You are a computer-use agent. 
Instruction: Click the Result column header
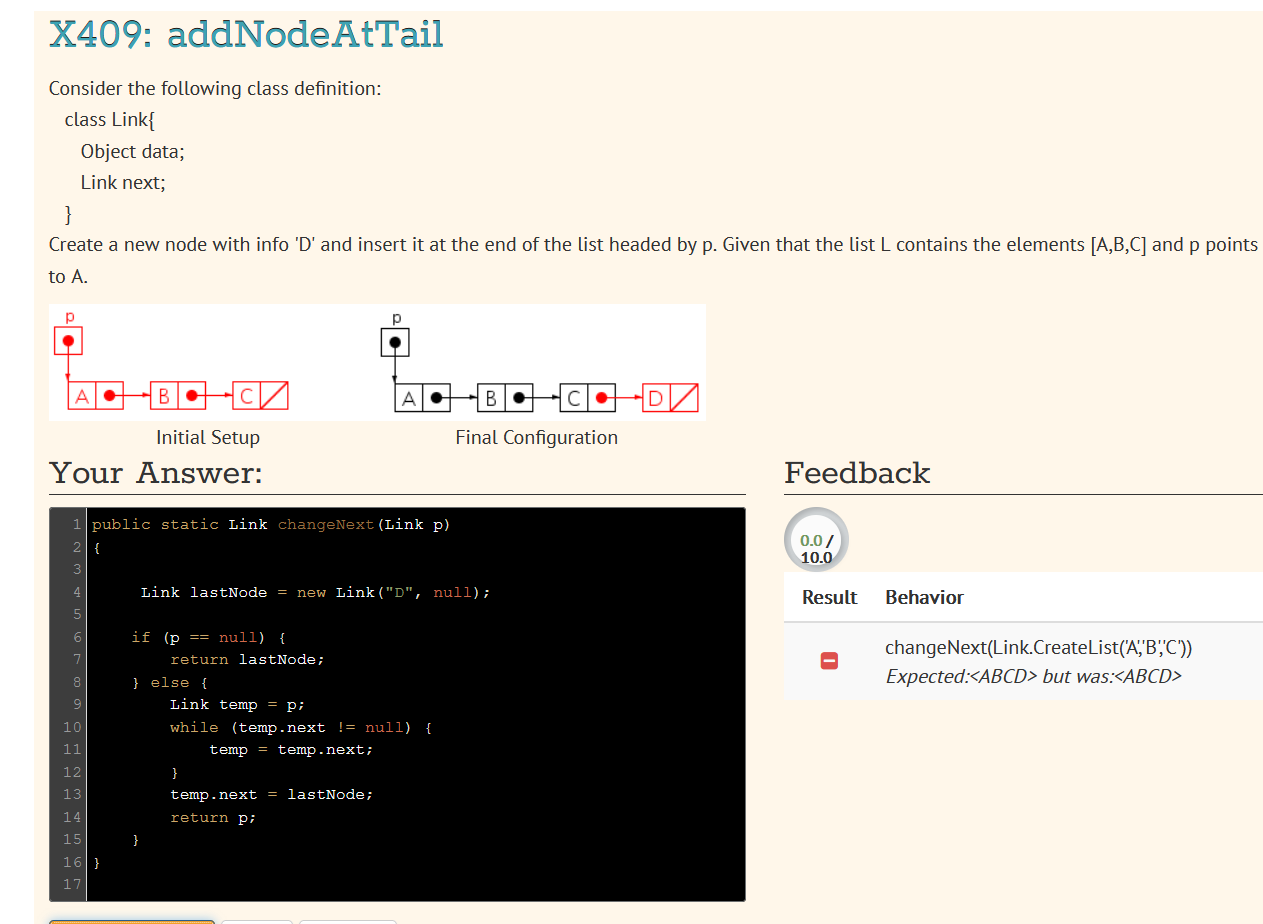828,597
